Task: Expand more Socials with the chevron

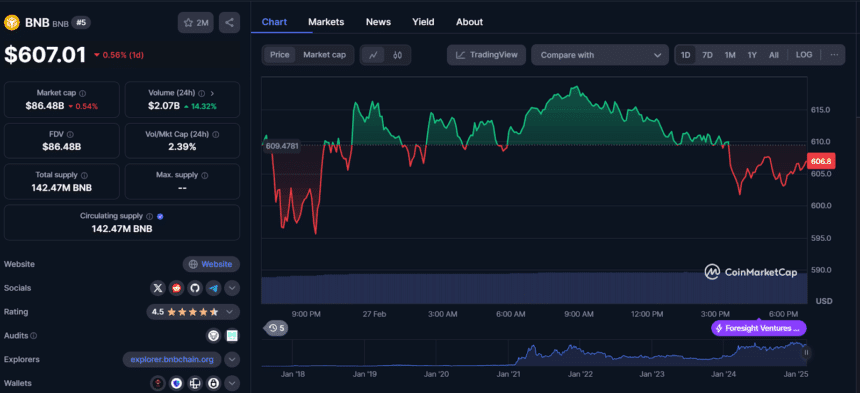Action: tap(232, 288)
